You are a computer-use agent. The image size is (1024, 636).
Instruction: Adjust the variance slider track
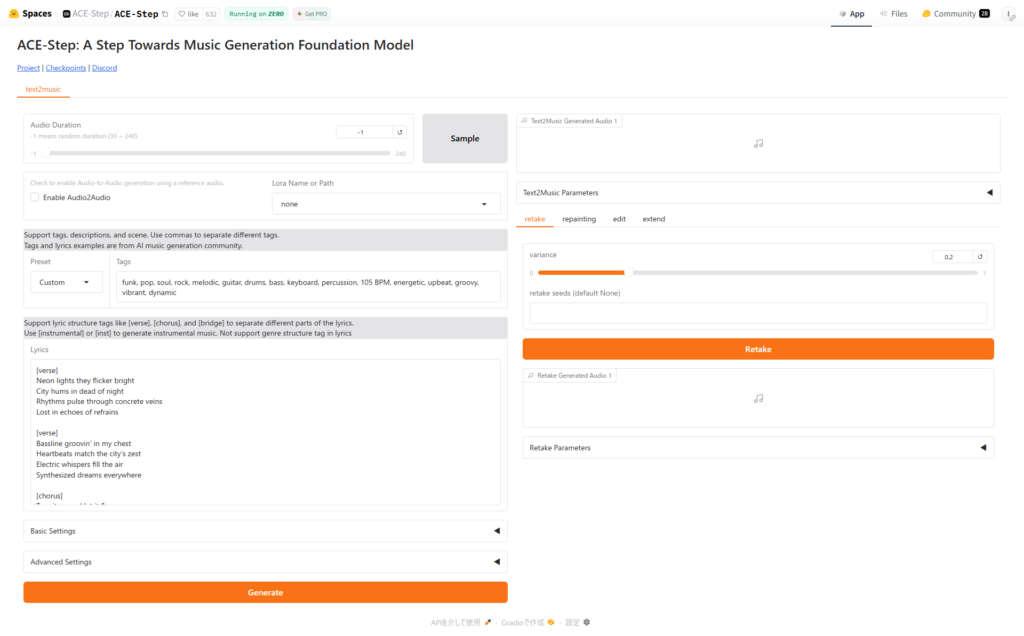click(x=755, y=272)
